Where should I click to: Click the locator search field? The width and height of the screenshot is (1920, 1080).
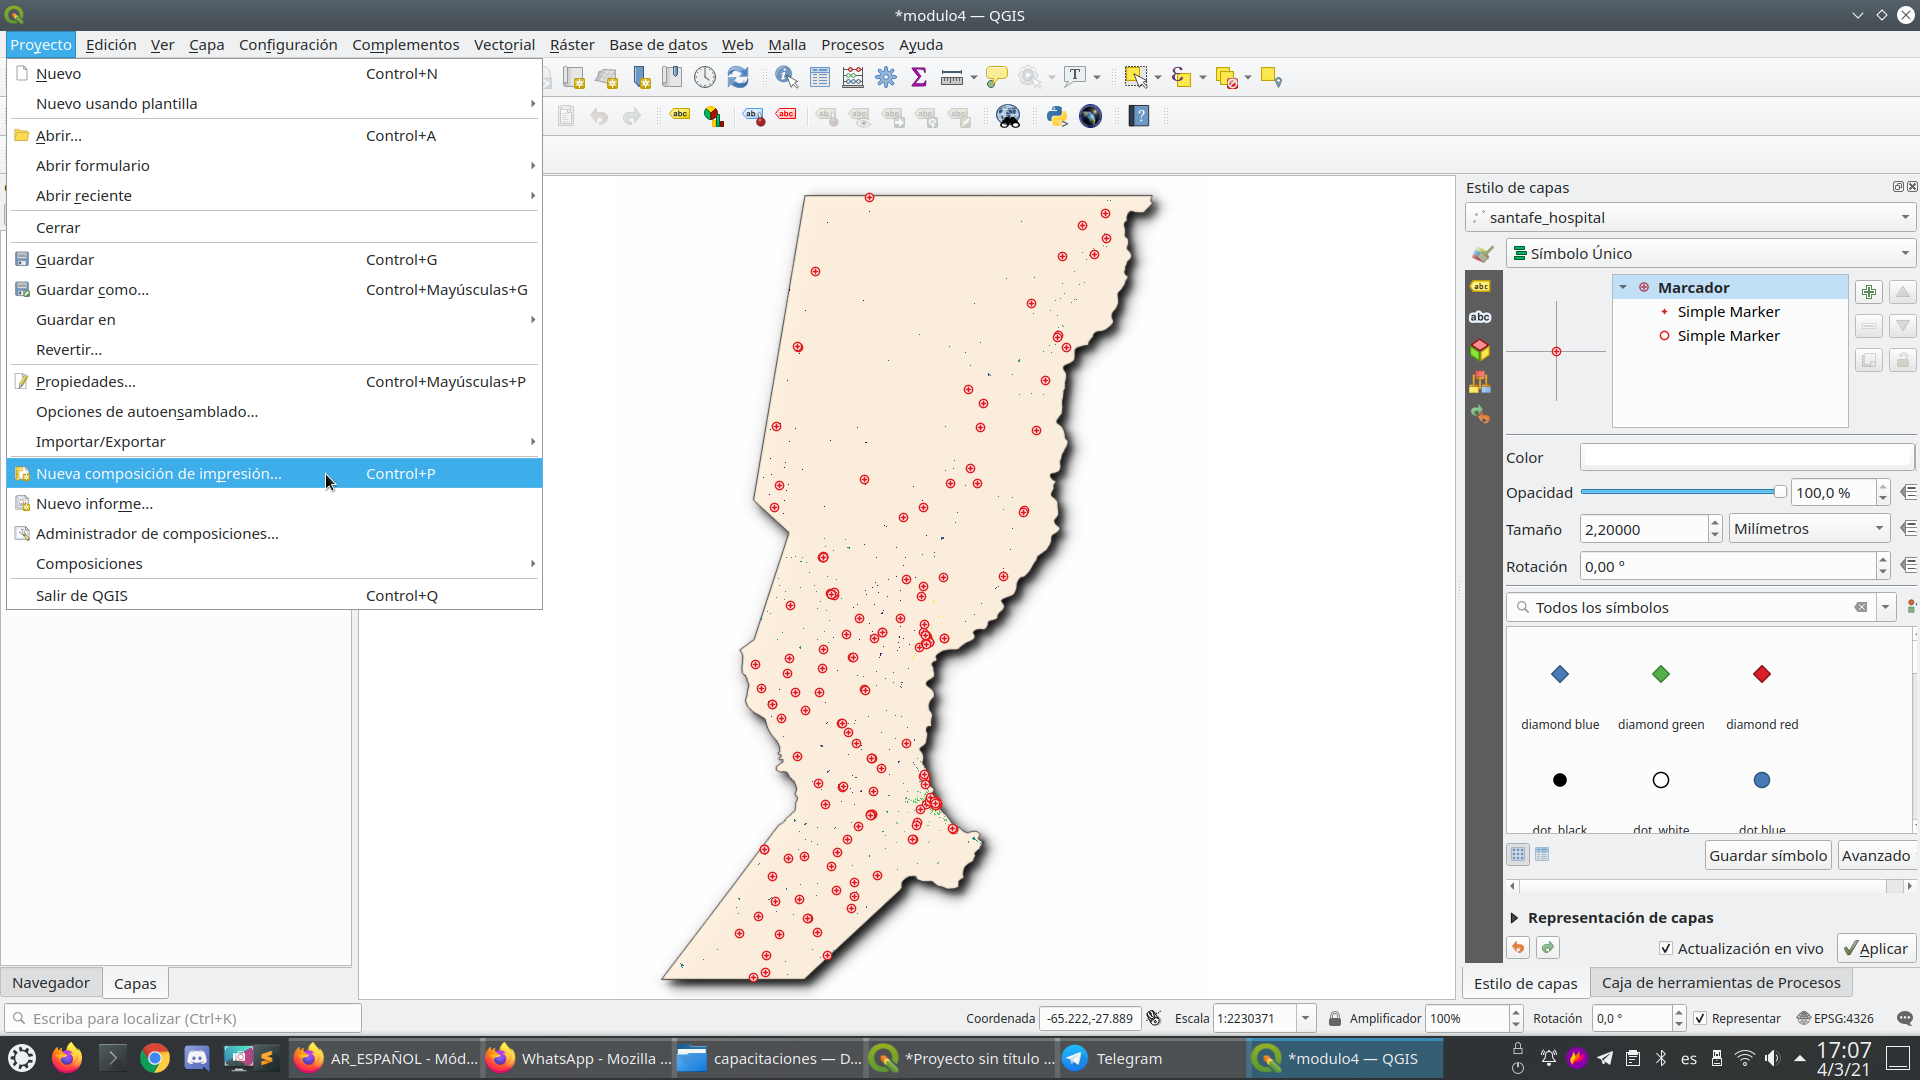[x=183, y=1018]
